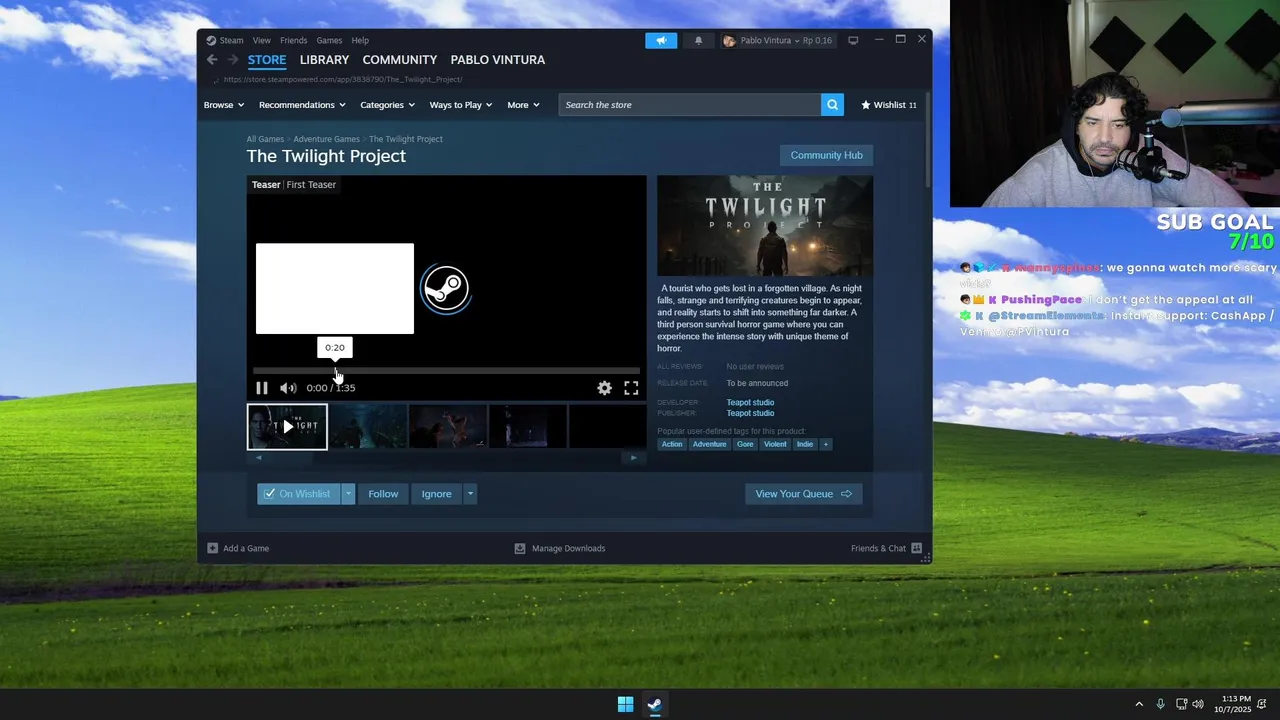Open the Help menu
1280x720 pixels.
pyautogui.click(x=360, y=40)
